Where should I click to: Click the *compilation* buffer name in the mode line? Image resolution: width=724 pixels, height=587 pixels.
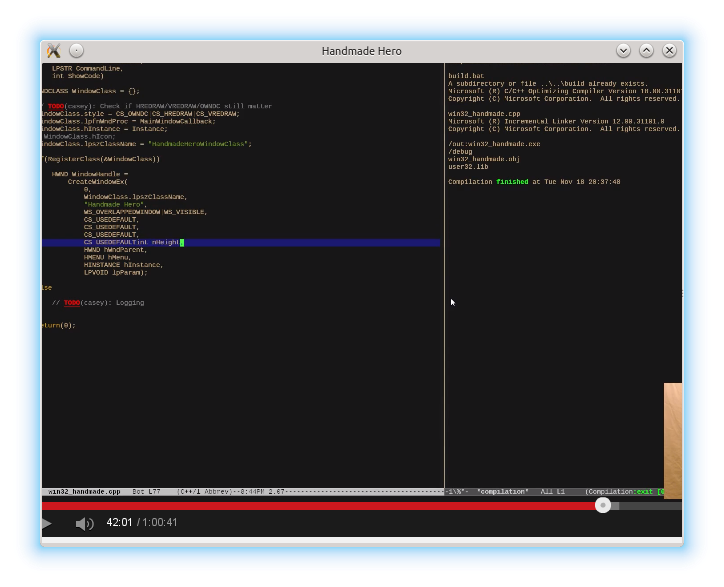click(x=504, y=492)
